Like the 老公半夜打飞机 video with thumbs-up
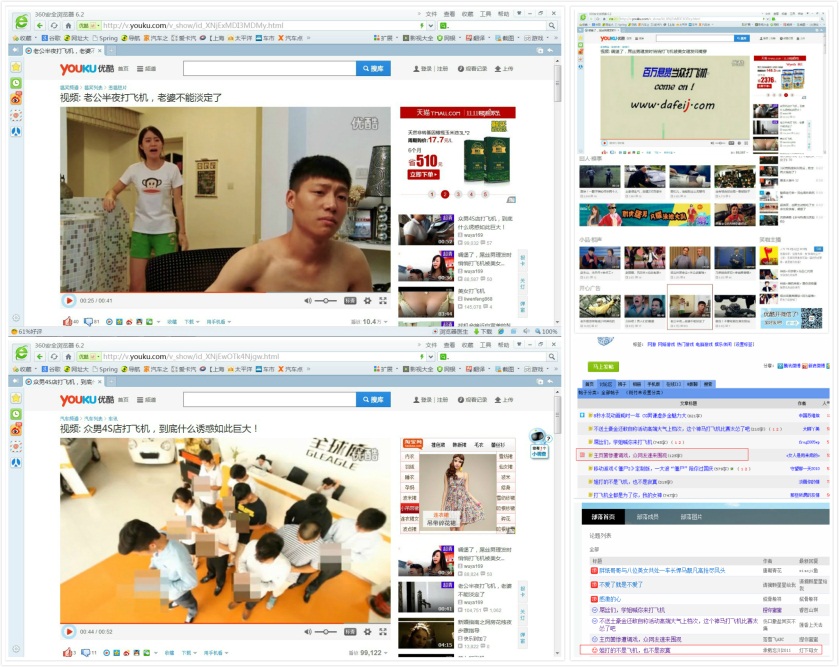Image resolution: width=839 pixels, height=667 pixels. point(67,321)
